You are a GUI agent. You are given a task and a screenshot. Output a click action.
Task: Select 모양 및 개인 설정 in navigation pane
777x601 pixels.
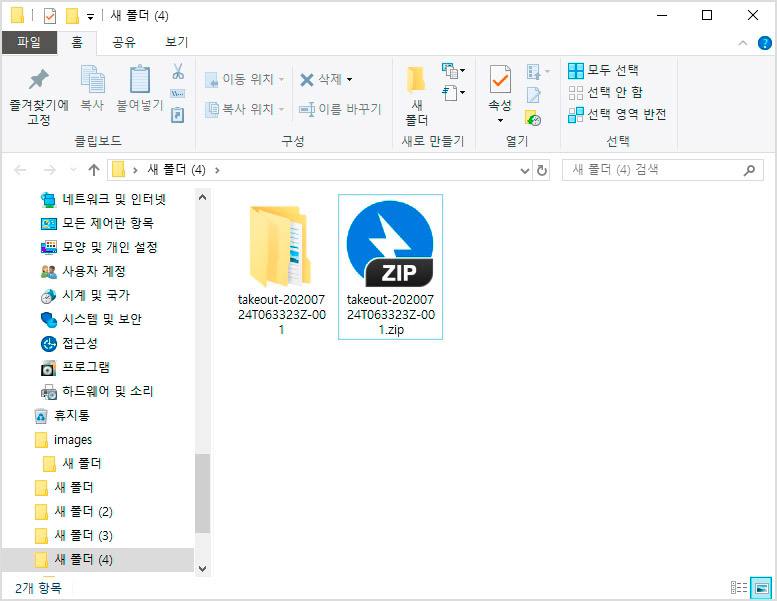[x=99, y=247]
